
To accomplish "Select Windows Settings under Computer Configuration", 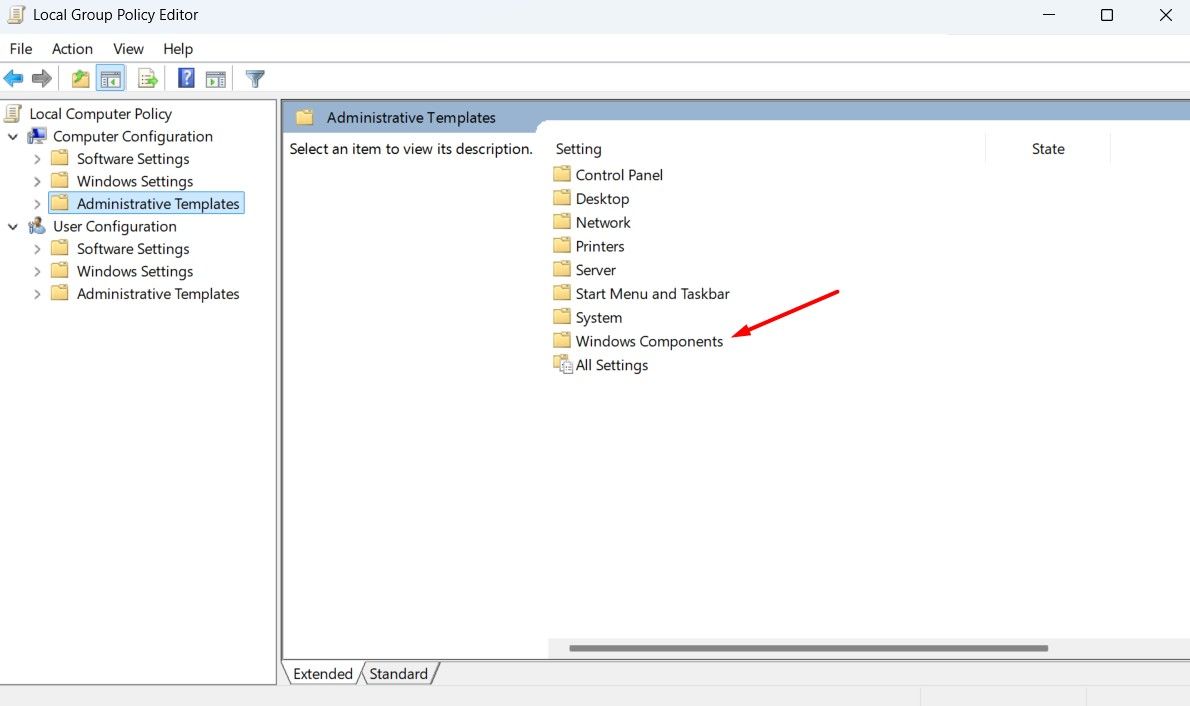I will (x=135, y=181).
